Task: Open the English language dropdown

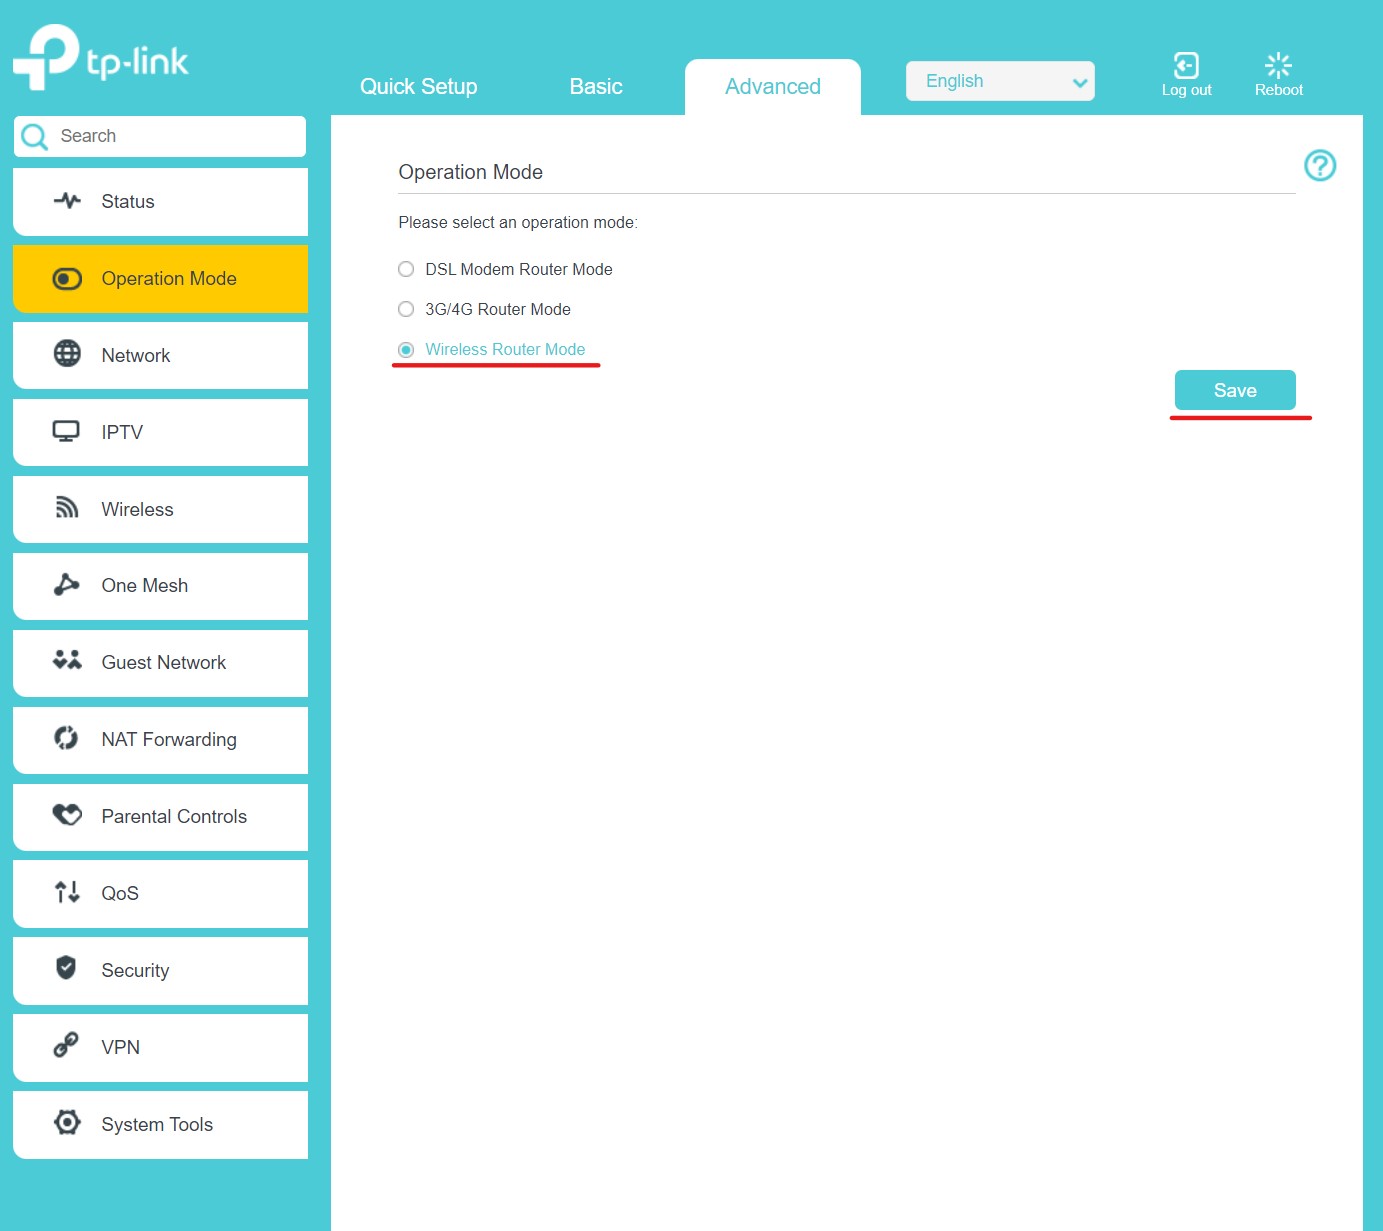Action: [x=1000, y=81]
